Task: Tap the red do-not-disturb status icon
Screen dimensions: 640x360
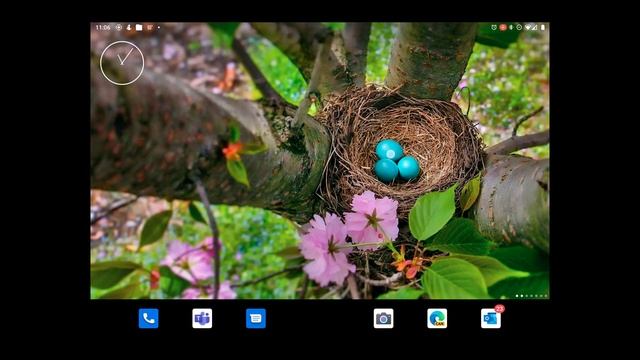Action: (x=503, y=27)
